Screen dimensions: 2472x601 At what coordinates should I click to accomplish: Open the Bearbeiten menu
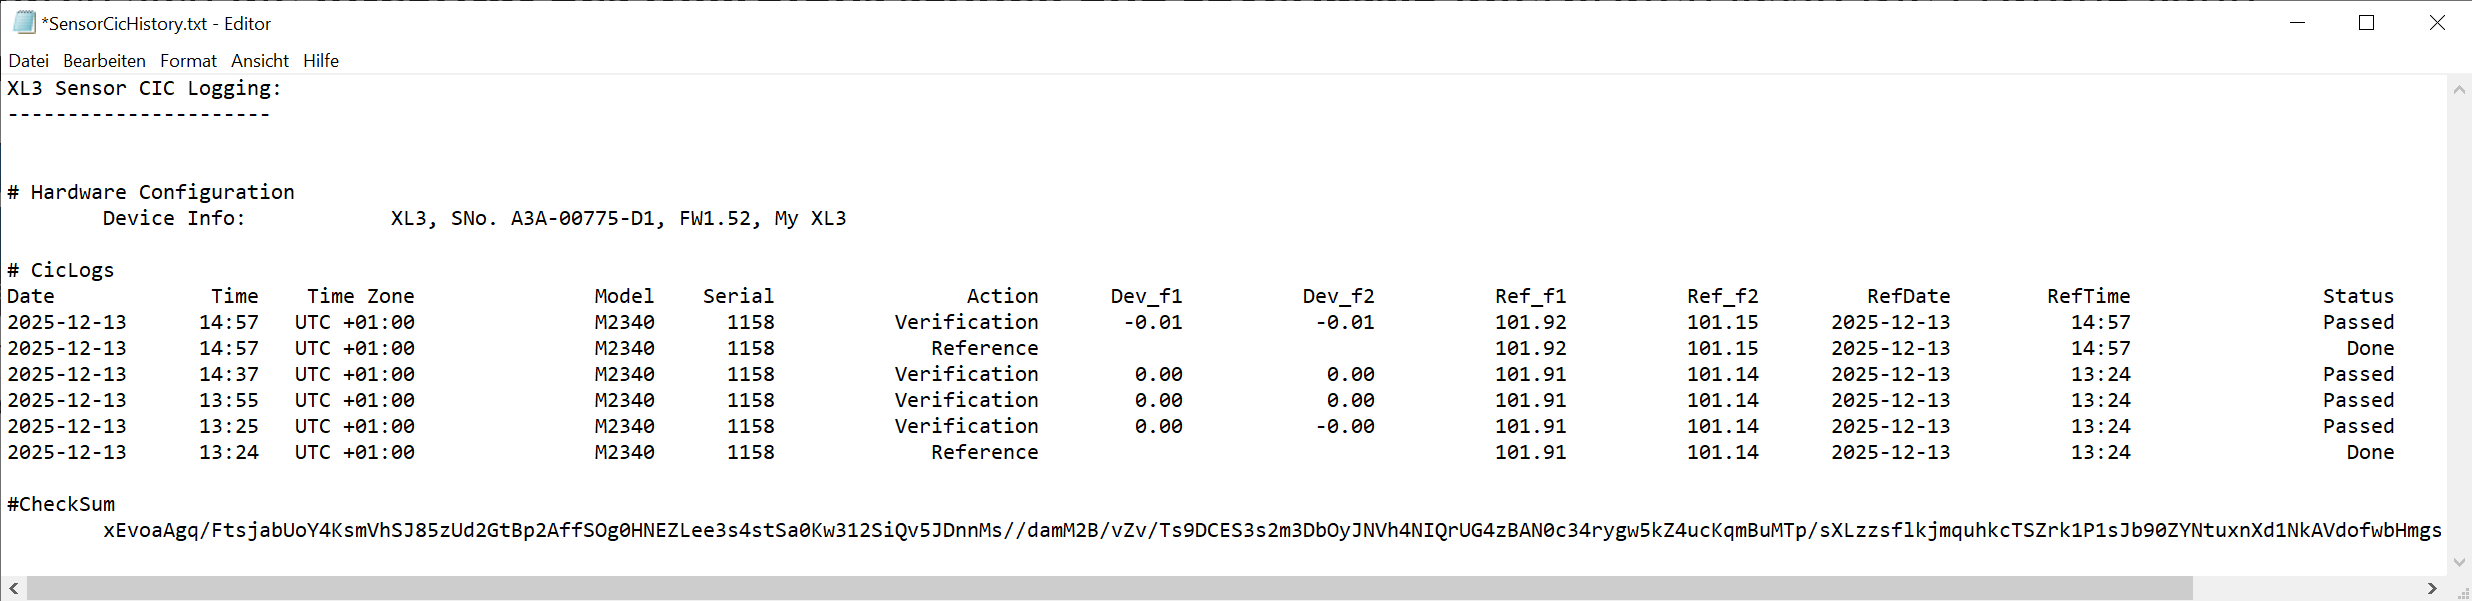[x=104, y=61]
